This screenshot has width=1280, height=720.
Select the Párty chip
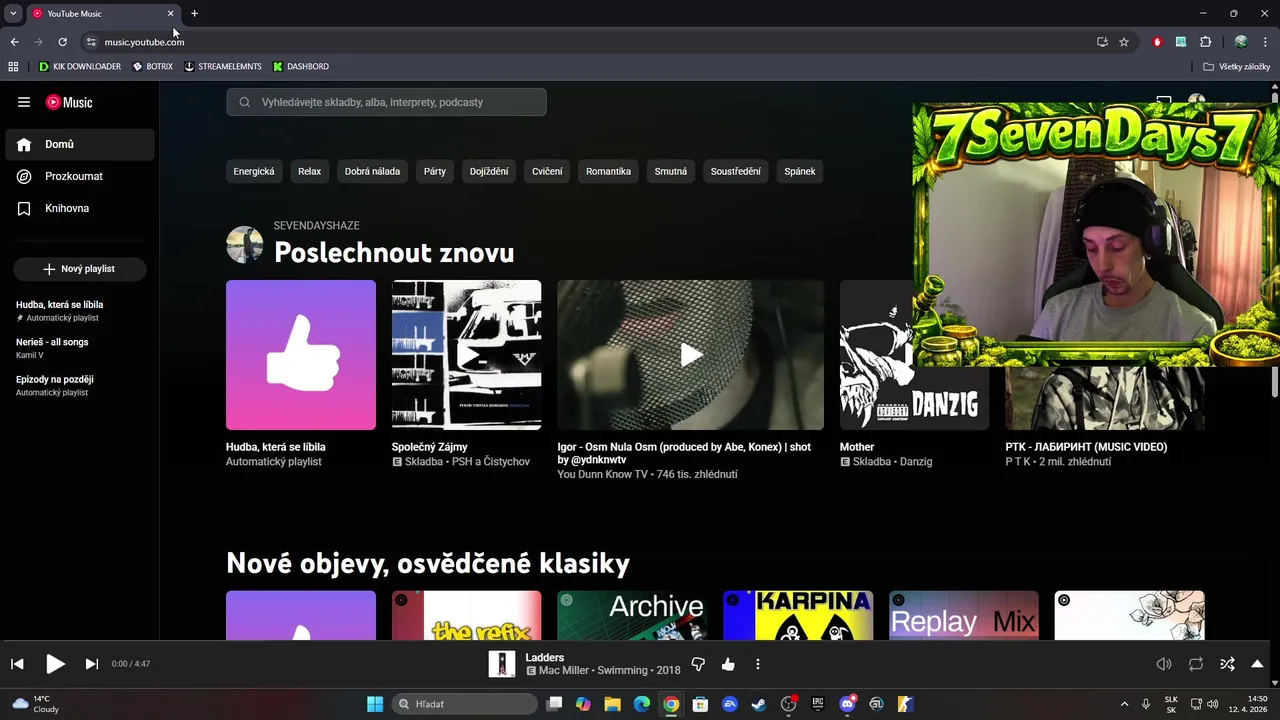click(435, 171)
